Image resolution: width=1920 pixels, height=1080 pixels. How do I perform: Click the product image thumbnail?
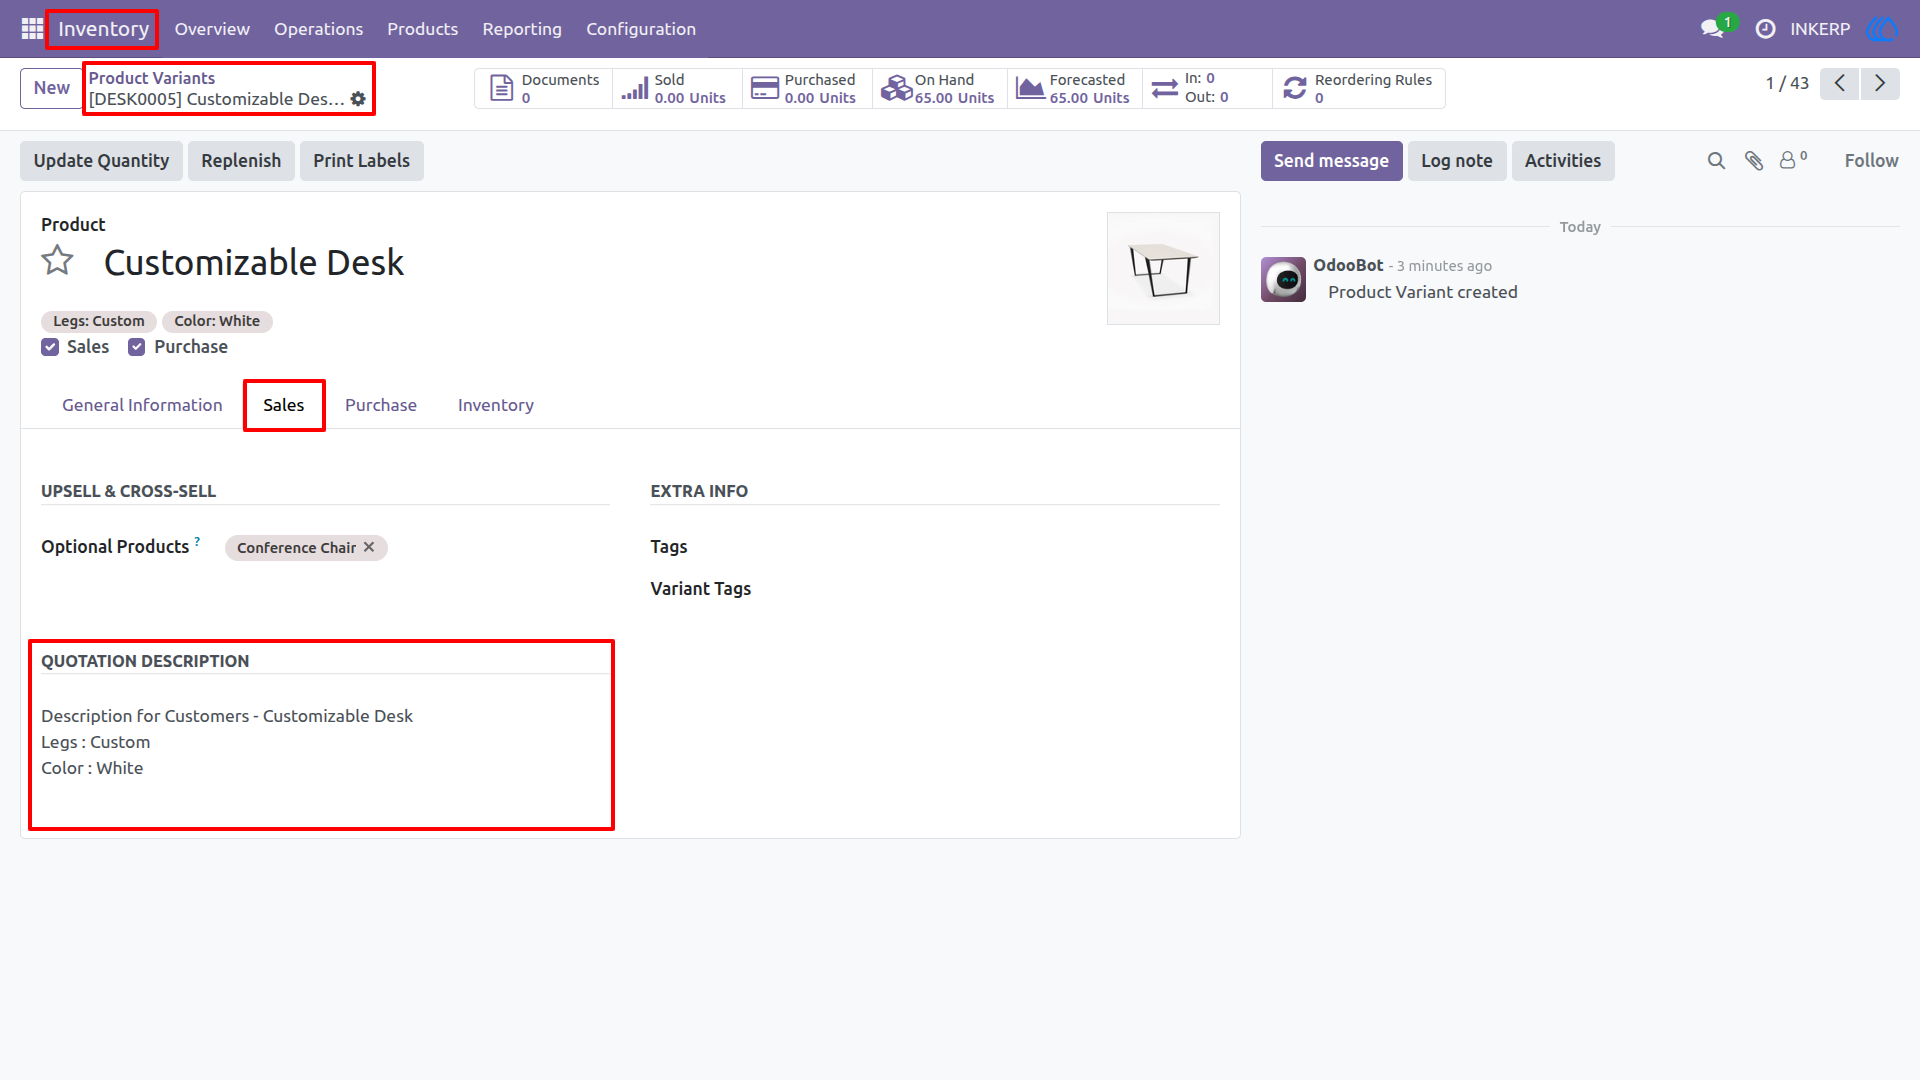[1163, 268]
